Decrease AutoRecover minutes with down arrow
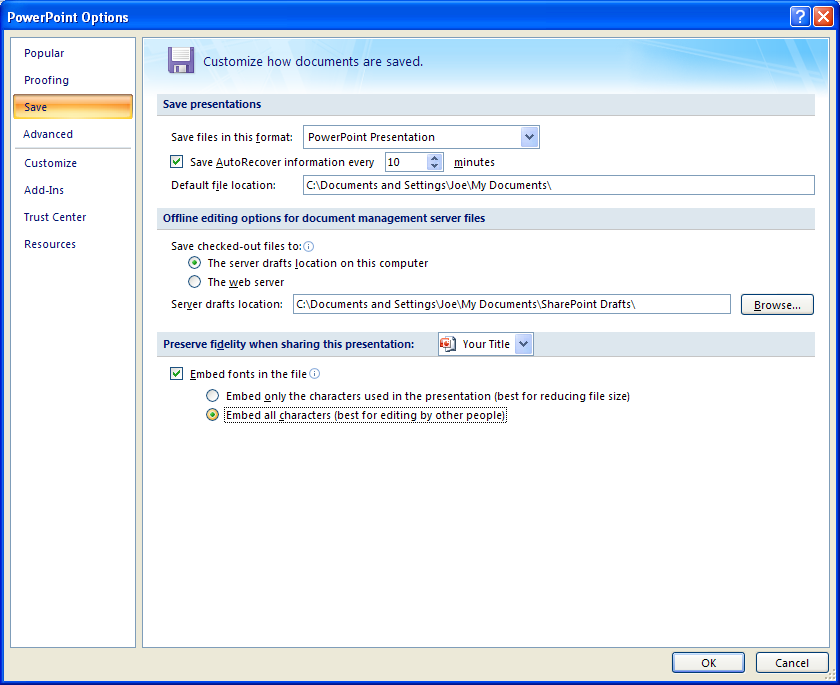Image resolution: width=840 pixels, height=685 pixels. click(434, 166)
